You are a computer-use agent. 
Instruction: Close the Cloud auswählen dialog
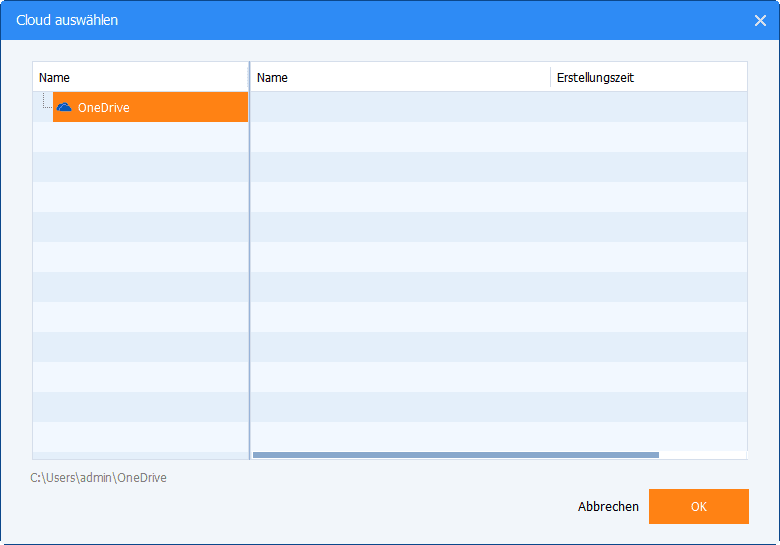[x=760, y=20]
